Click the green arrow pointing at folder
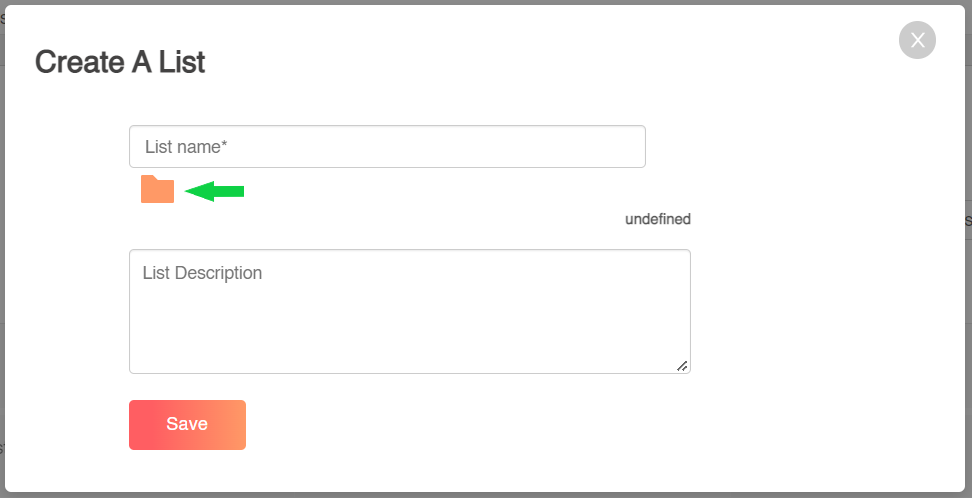Image resolution: width=972 pixels, height=498 pixels. (x=214, y=192)
